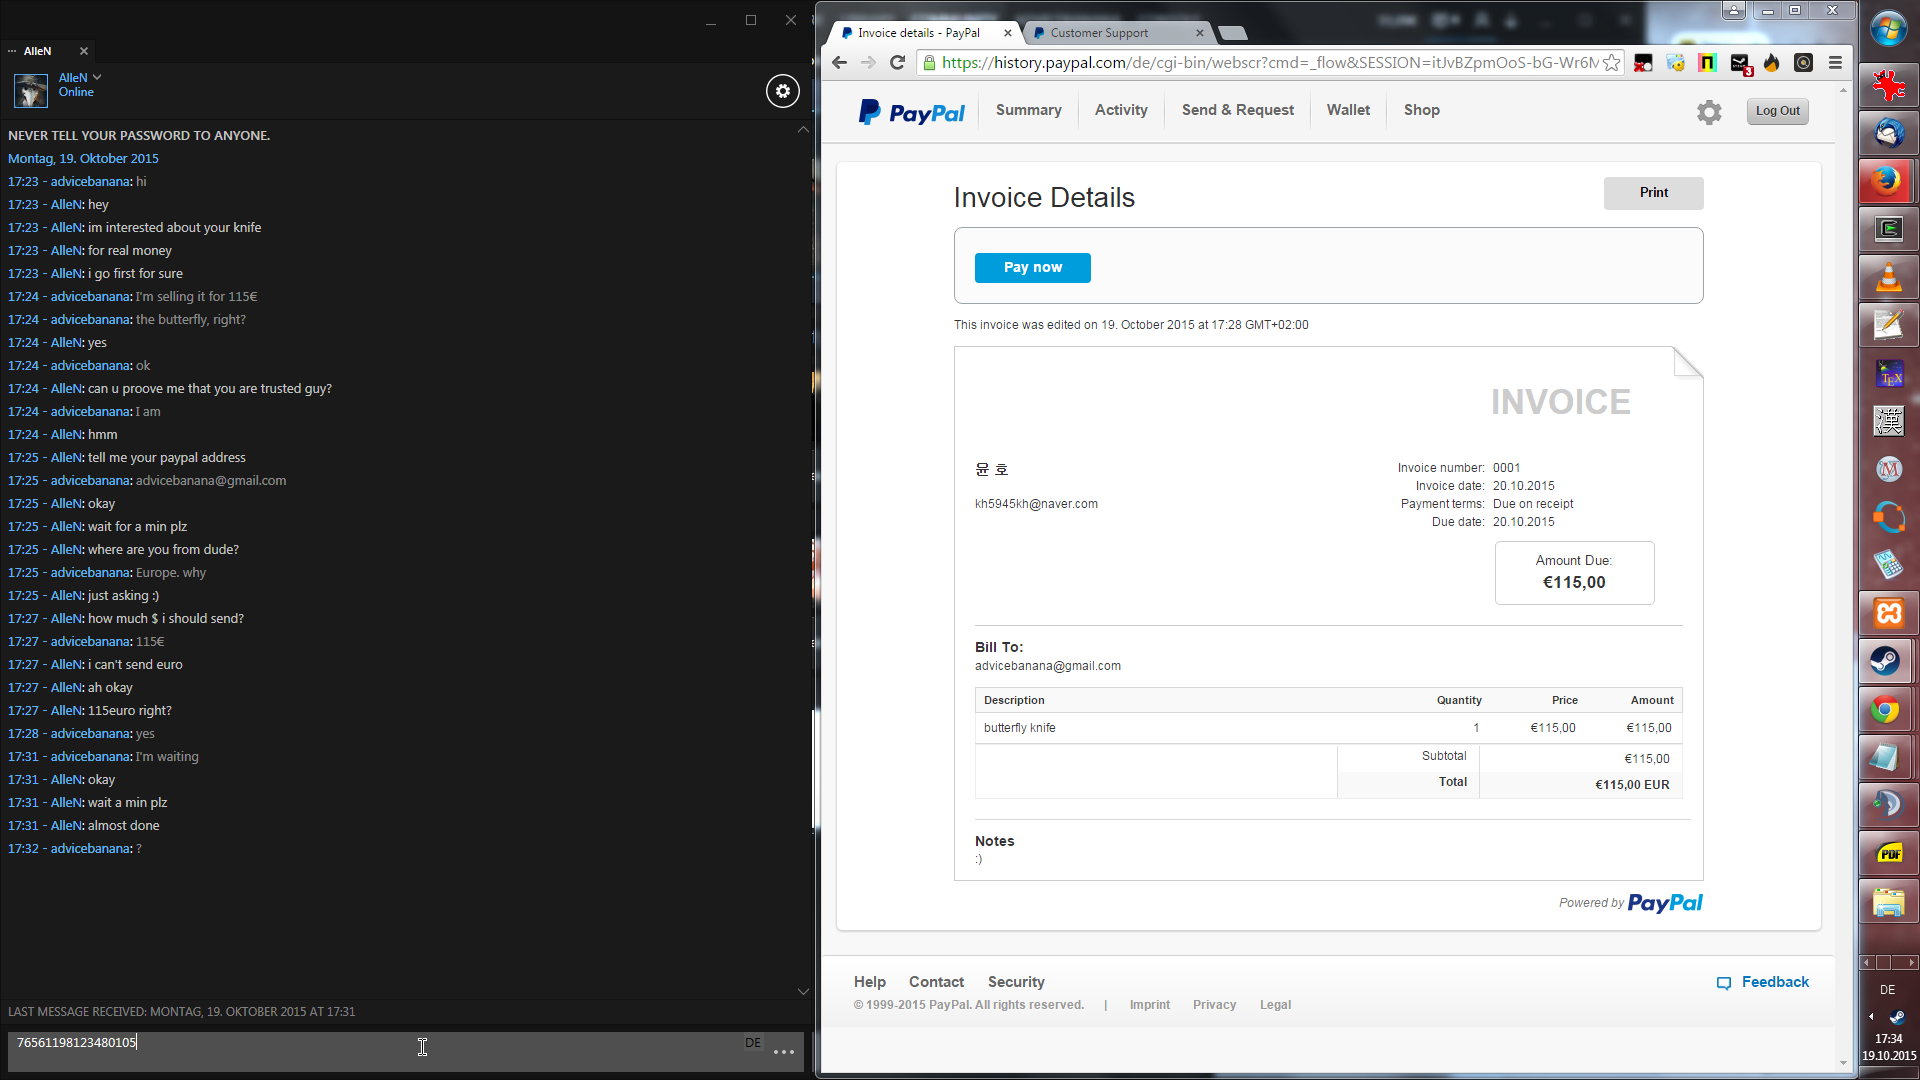Expand the AlleN username dropdown arrow
The image size is (1920, 1080).
[97, 77]
